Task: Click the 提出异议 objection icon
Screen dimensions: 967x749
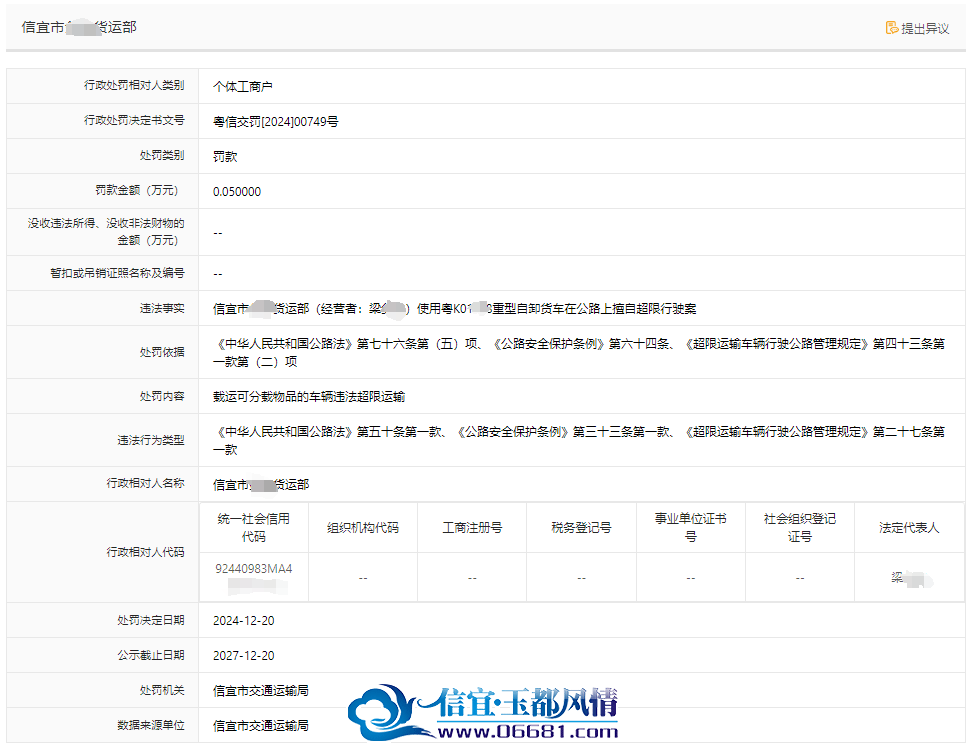Action: [x=892, y=28]
